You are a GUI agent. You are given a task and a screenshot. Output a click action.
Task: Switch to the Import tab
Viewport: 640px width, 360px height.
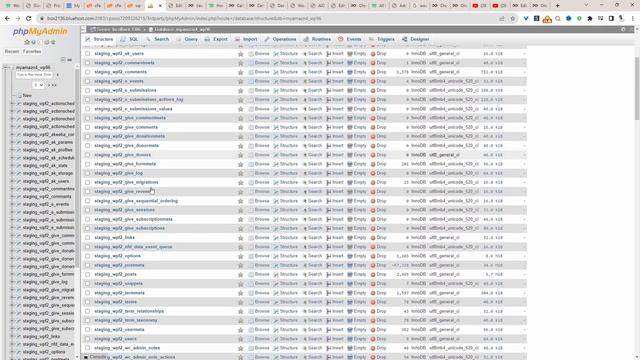(x=246, y=39)
